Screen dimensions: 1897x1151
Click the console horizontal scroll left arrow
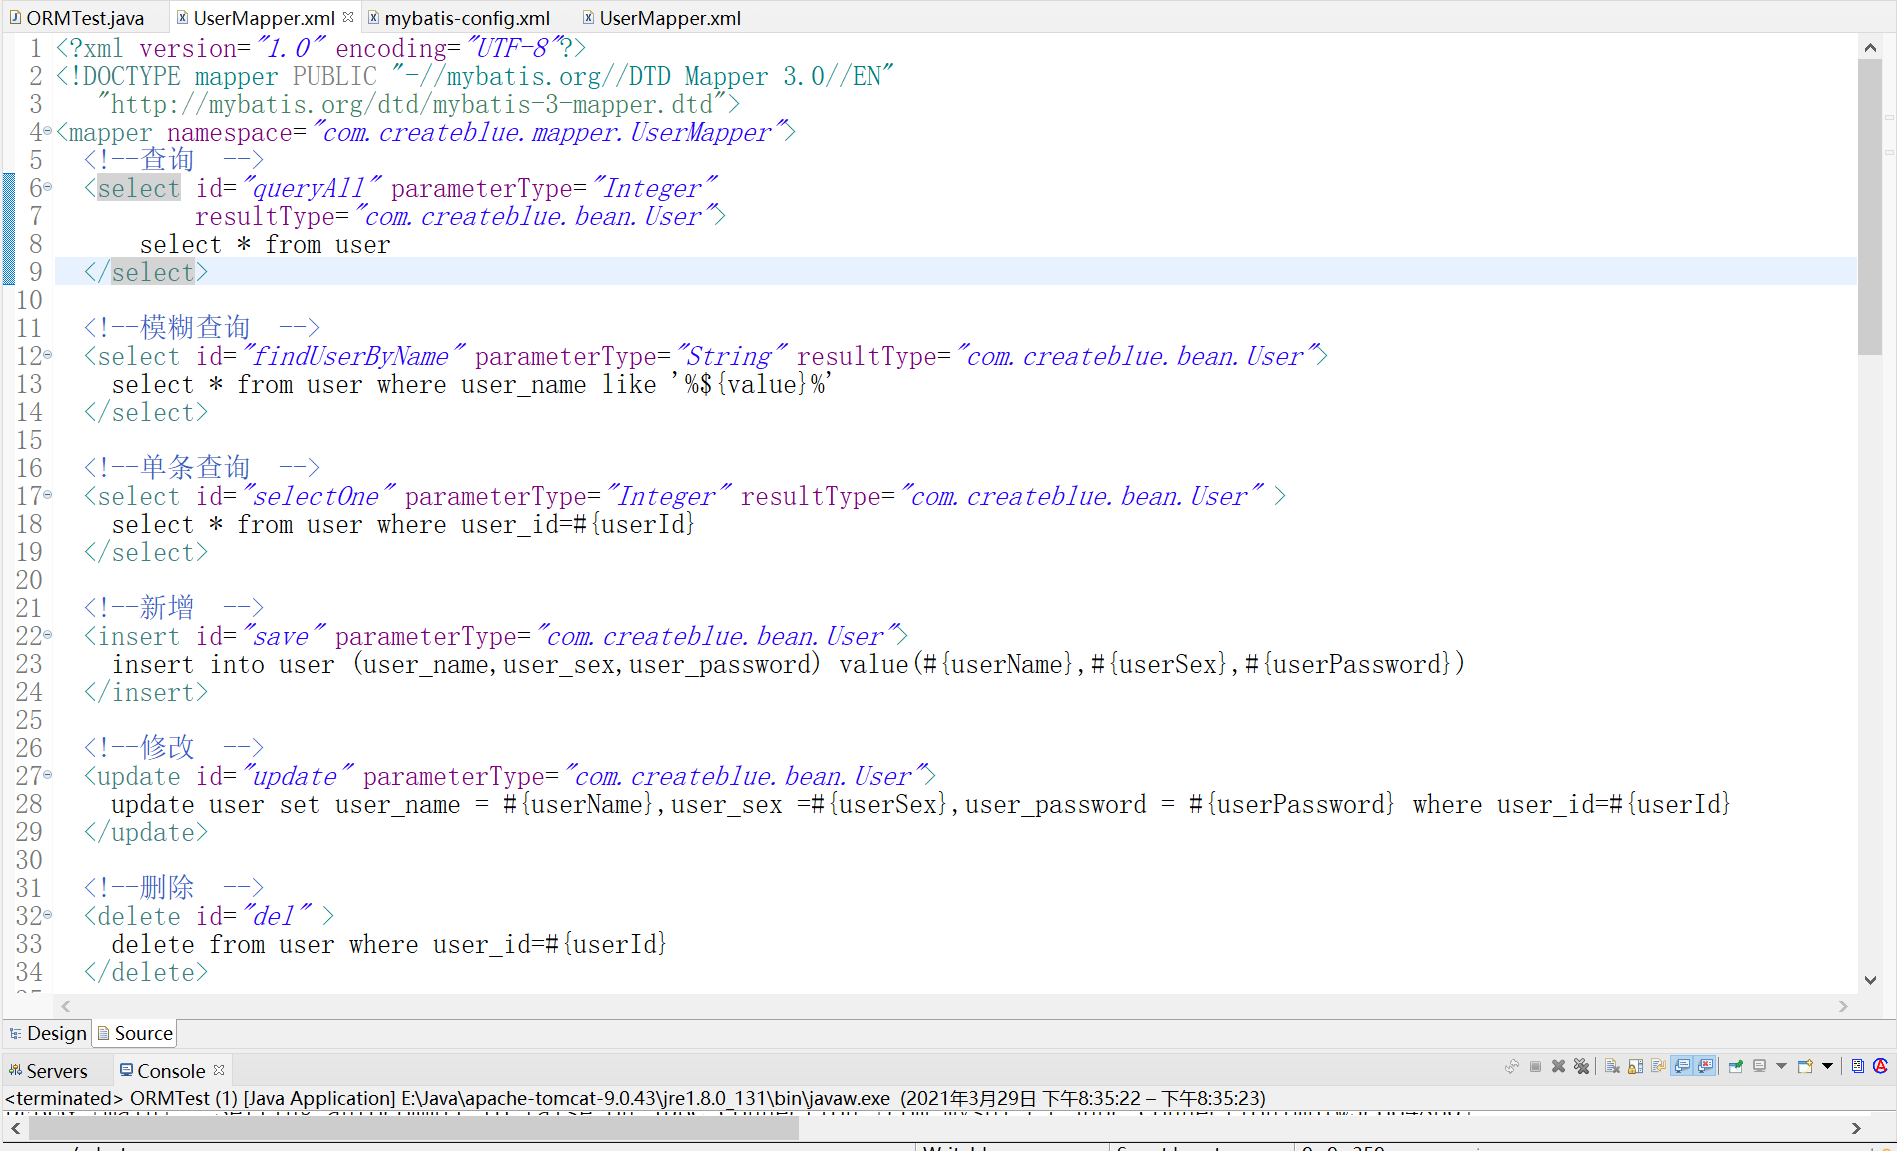click(16, 1128)
